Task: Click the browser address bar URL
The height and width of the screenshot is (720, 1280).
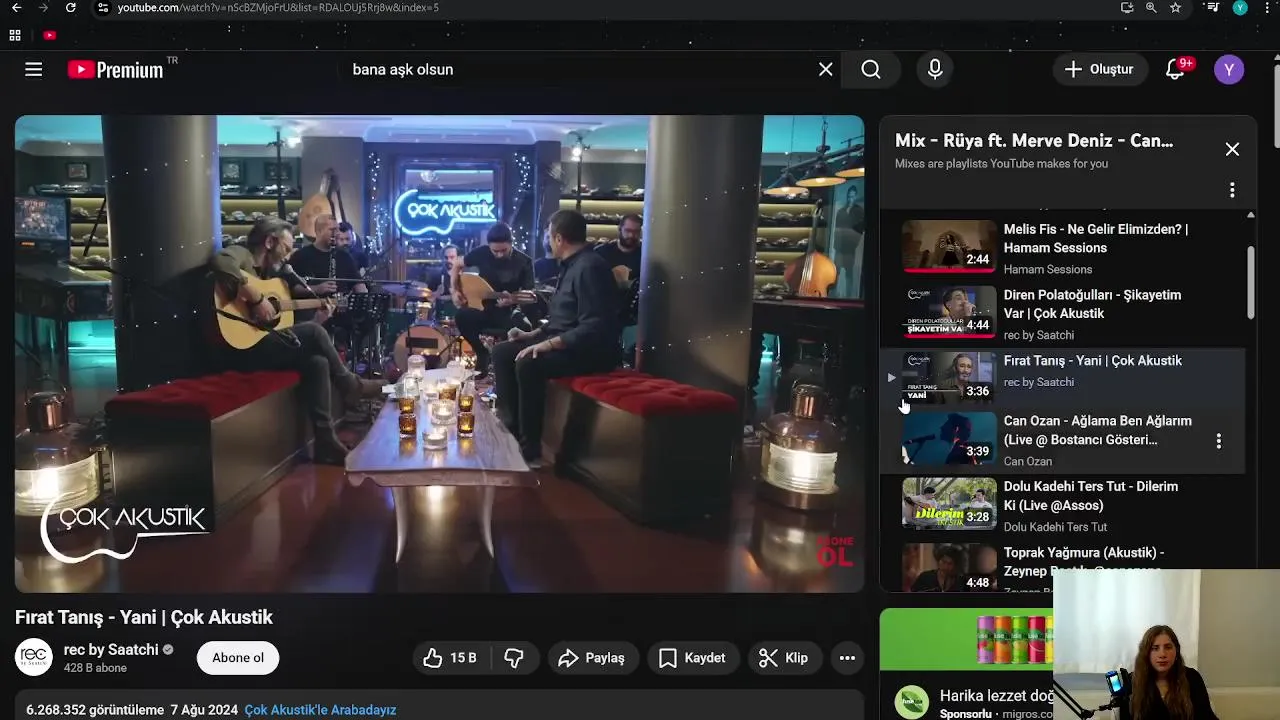Action: (278, 8)
